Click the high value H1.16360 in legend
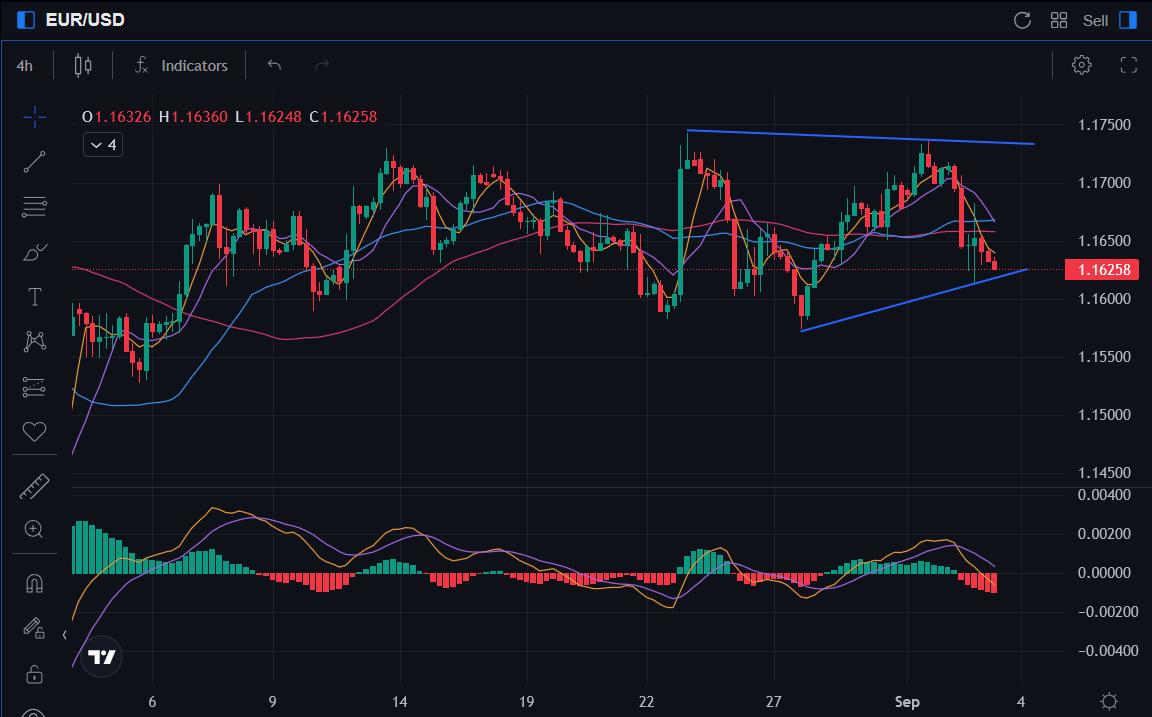Screen dimensions: 1152x717 tap(193, 117)
